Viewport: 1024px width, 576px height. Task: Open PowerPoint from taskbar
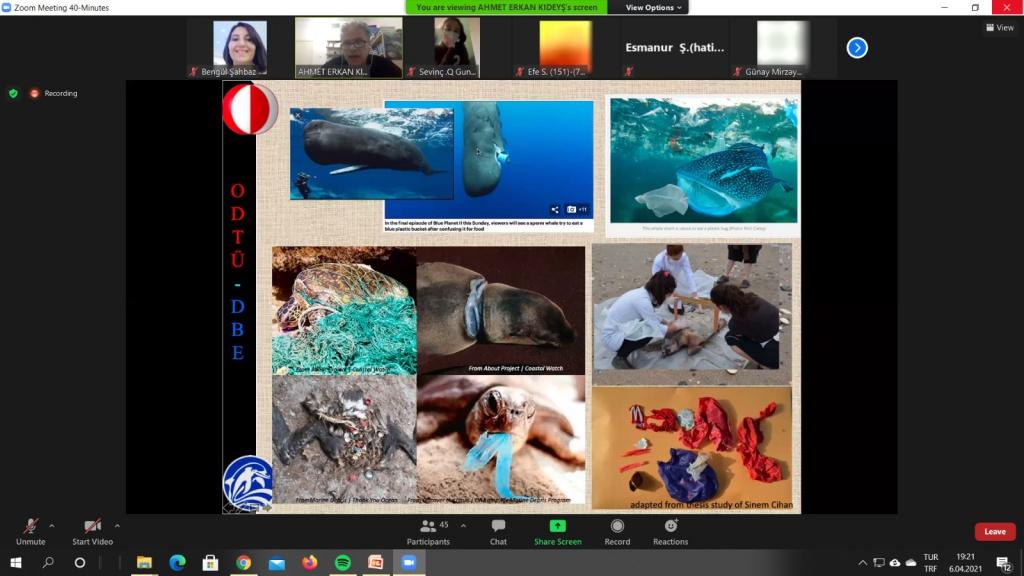(x=376, y=562)
